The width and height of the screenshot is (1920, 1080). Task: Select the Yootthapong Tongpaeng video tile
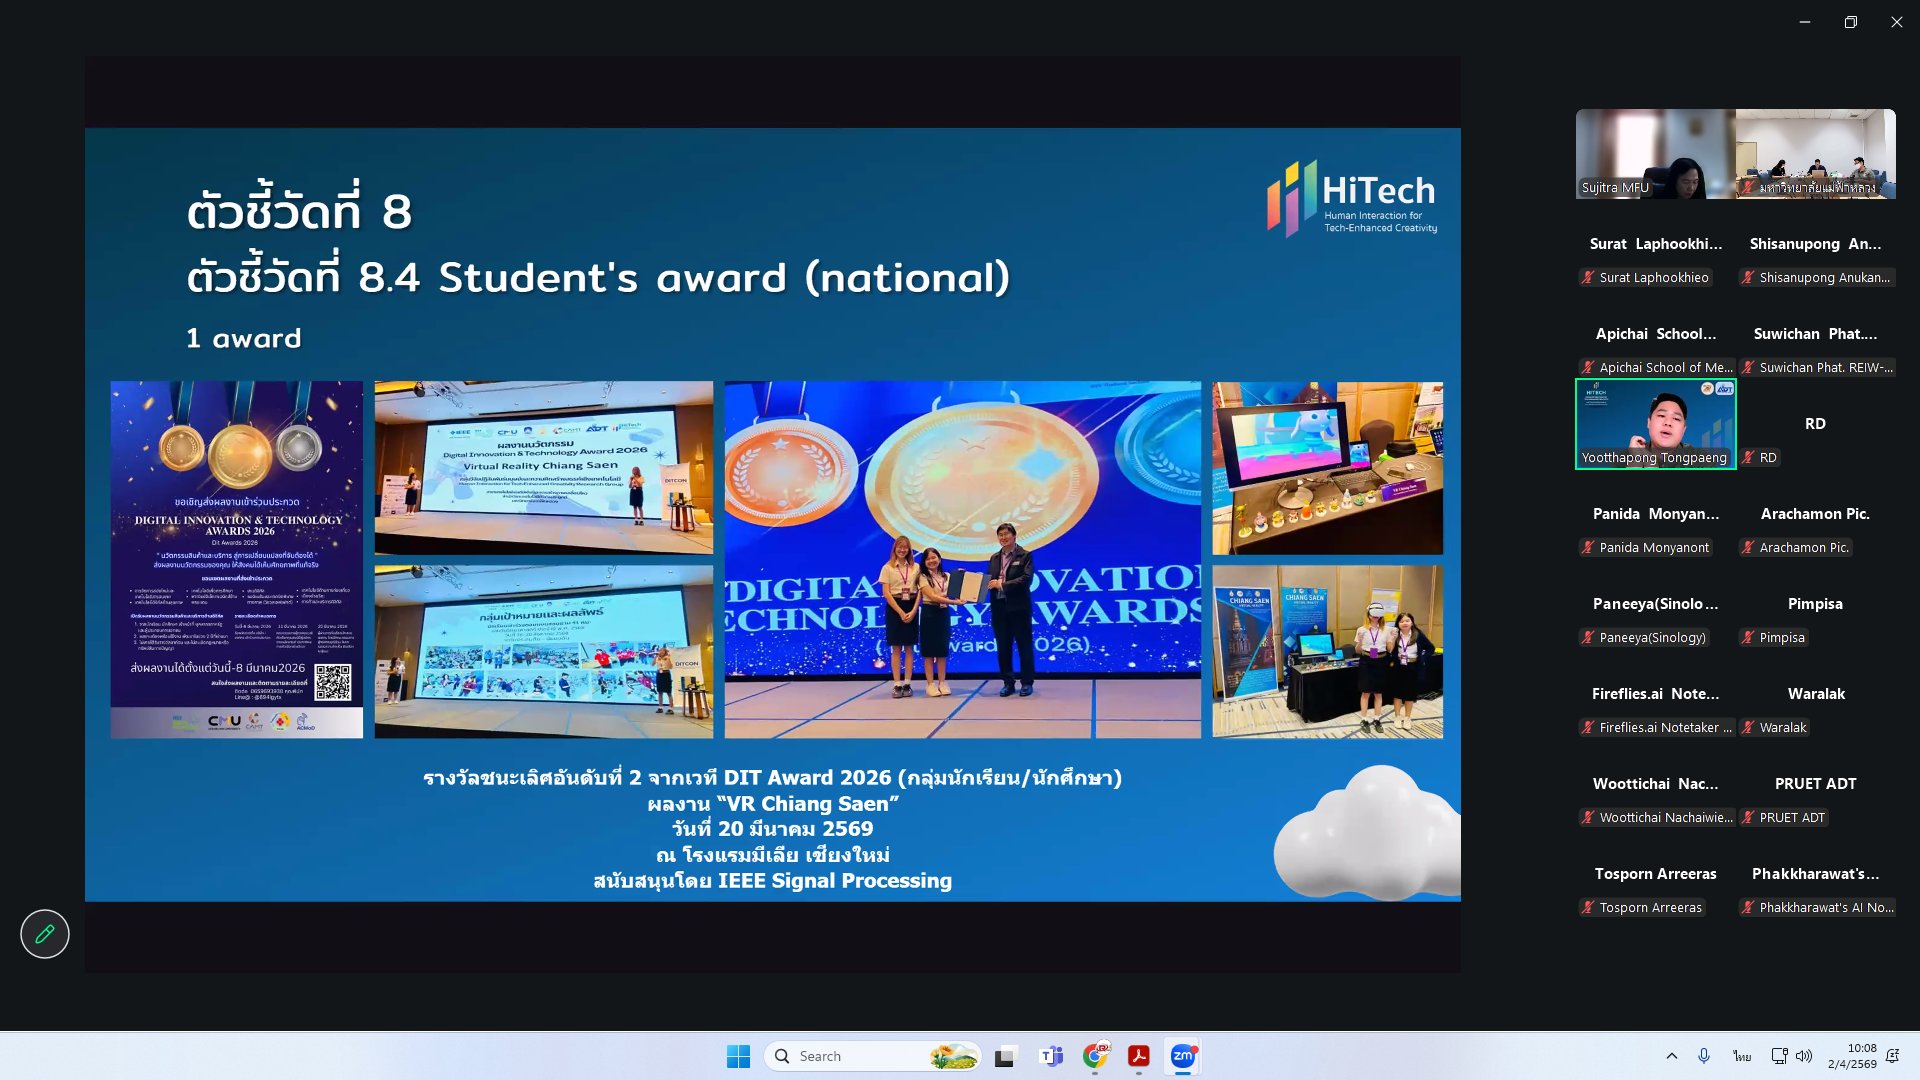click(x=1655, y=424)
